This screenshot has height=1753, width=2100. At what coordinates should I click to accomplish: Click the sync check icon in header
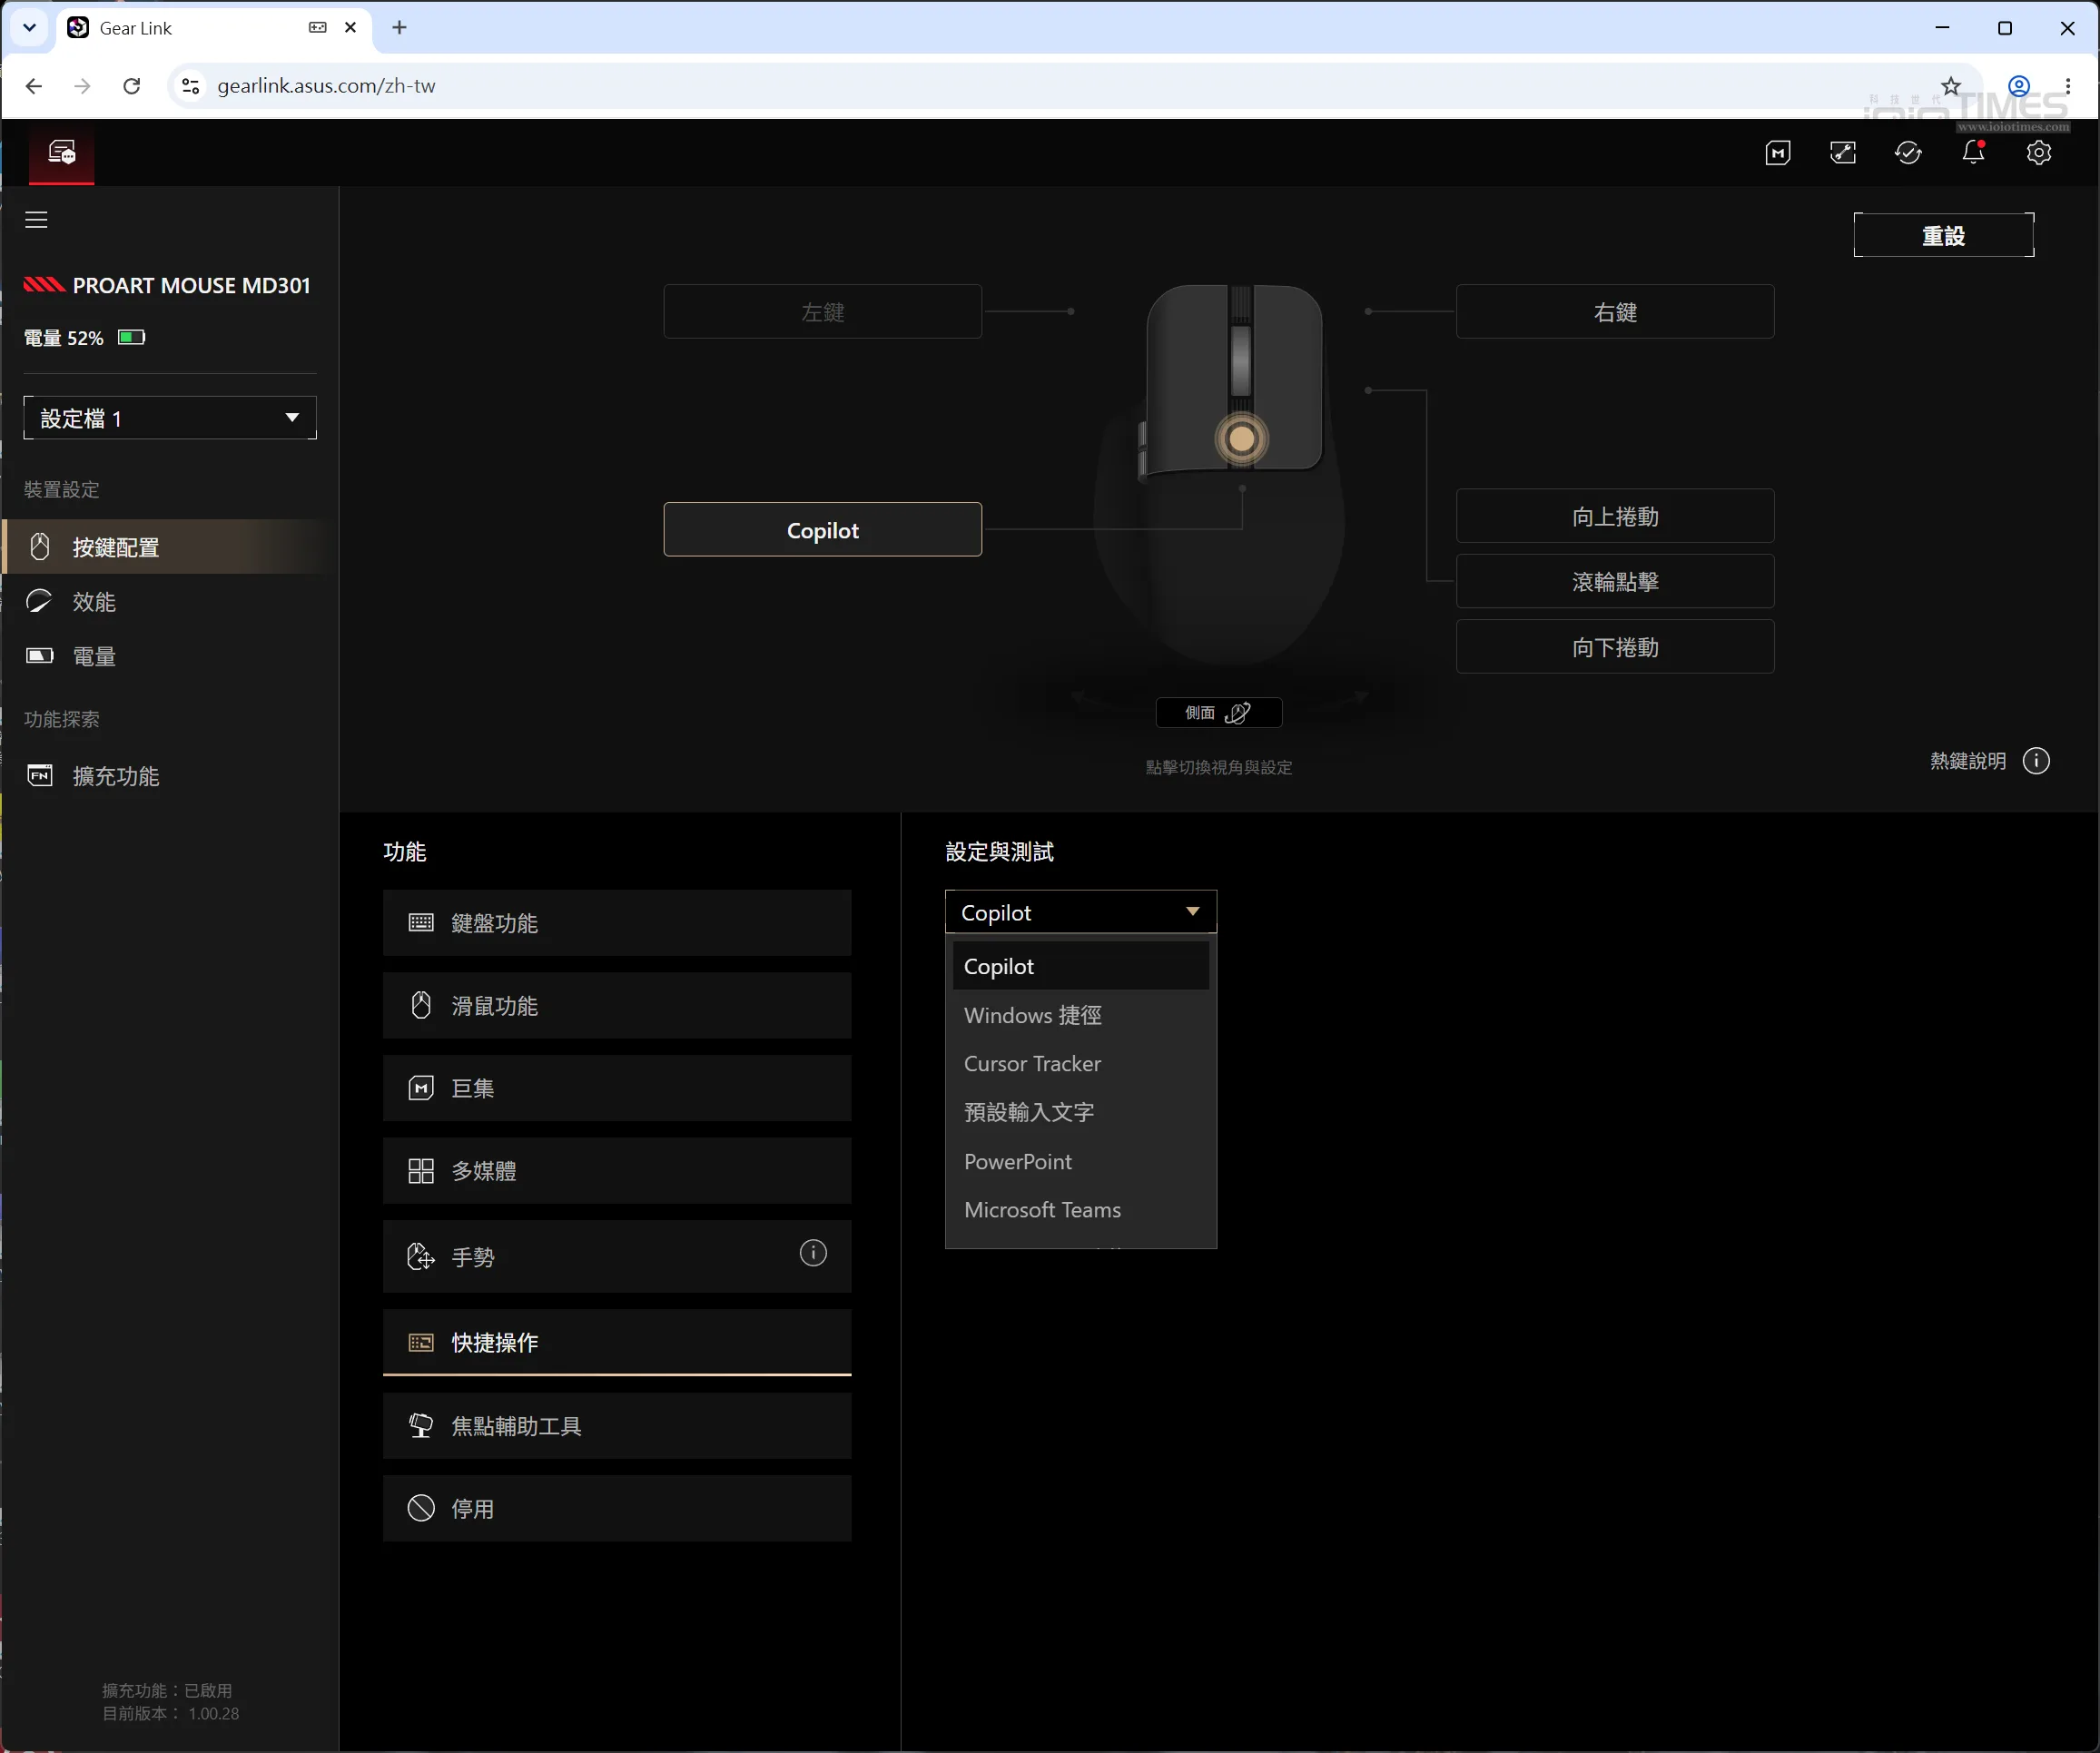tap(1907, 153)
